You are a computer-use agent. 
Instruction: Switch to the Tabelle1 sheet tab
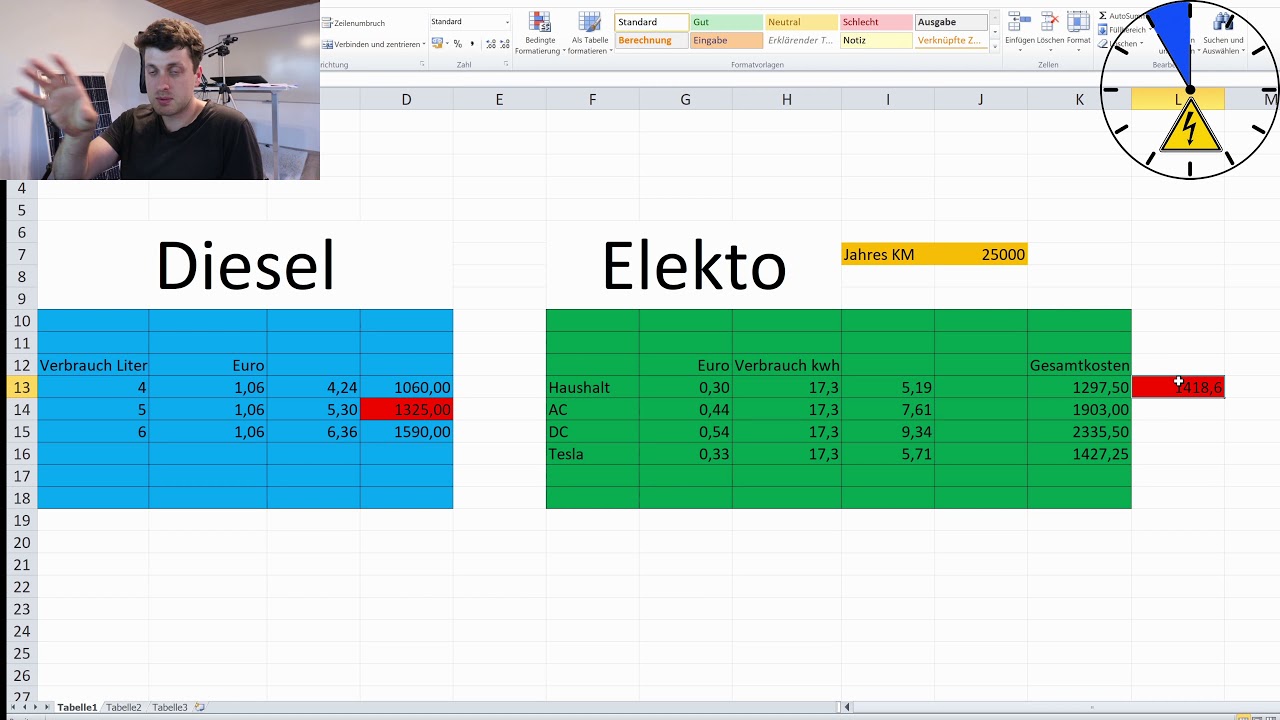77,707
